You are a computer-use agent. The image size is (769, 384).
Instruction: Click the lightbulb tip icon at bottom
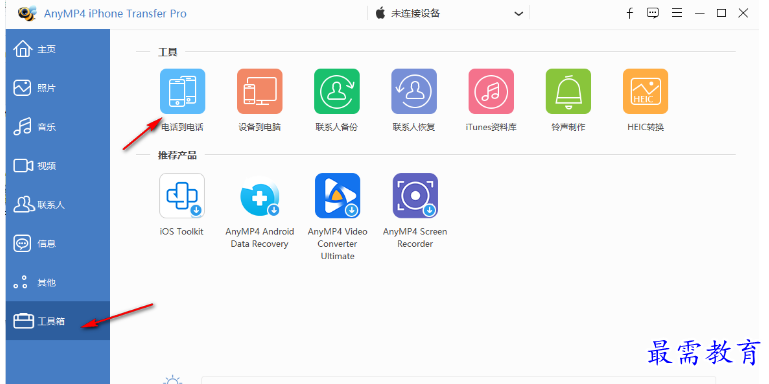tap(172, 380)
